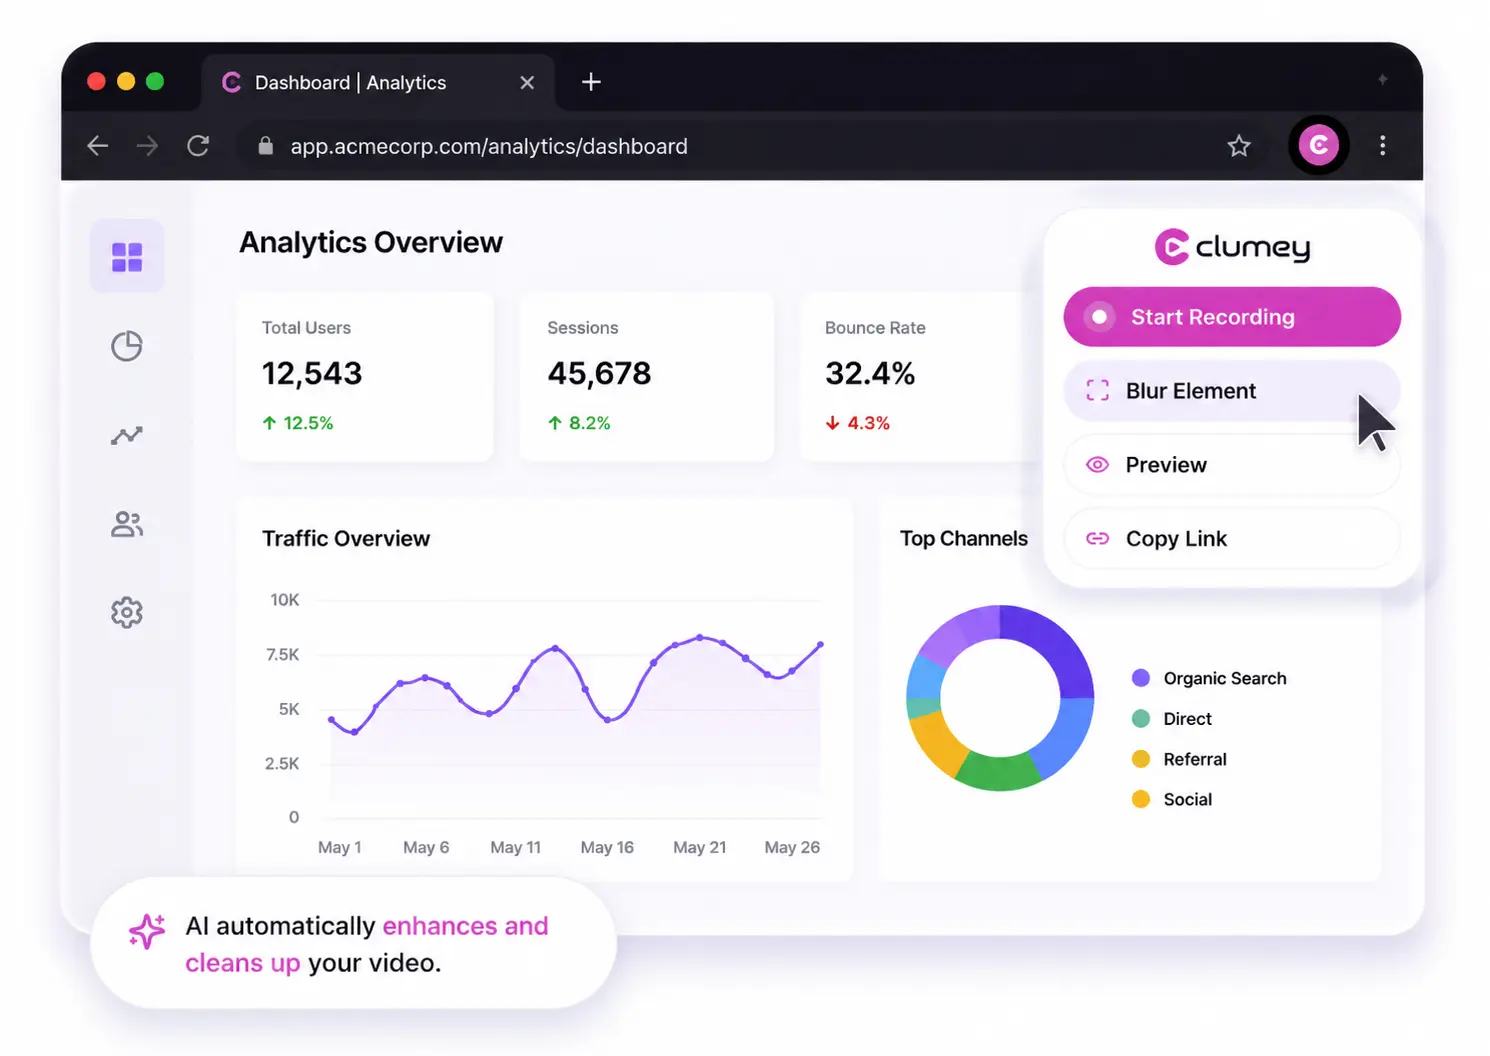
Task: Click the lock icon in address bar
Action: tap(265, 146)
